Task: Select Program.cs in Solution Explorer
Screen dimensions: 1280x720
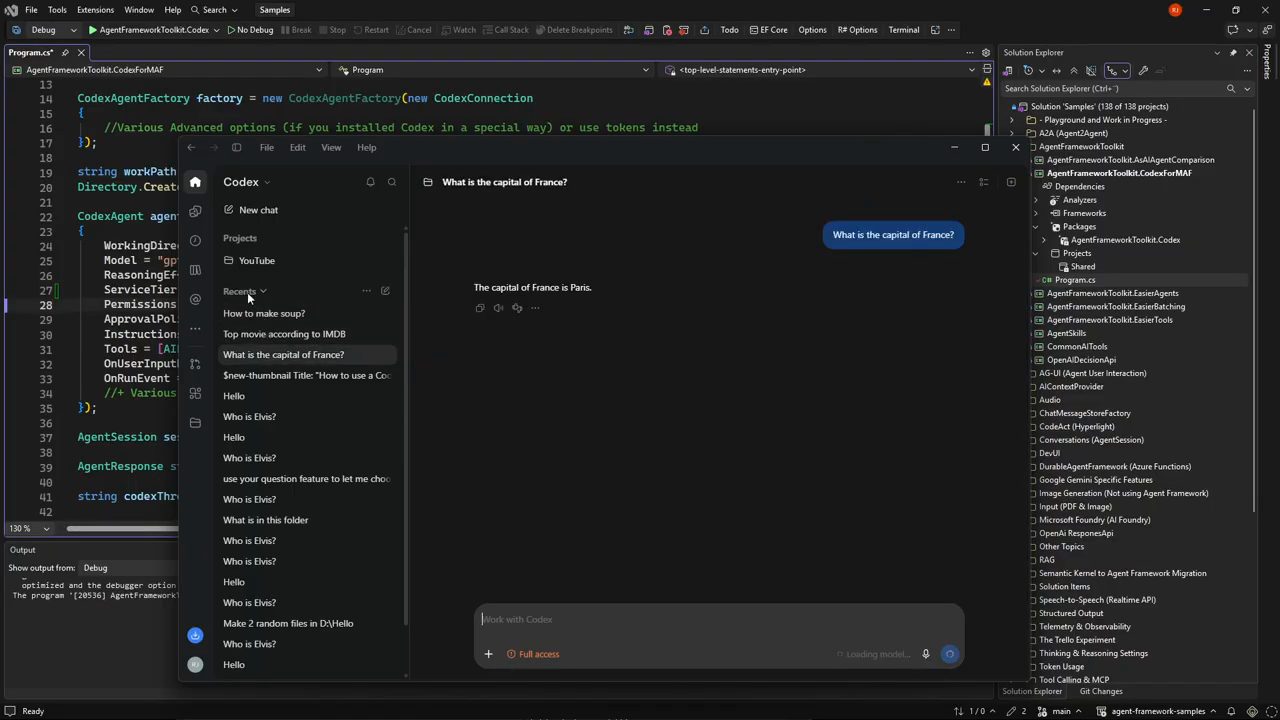Action: click(x=1075, y=280)
